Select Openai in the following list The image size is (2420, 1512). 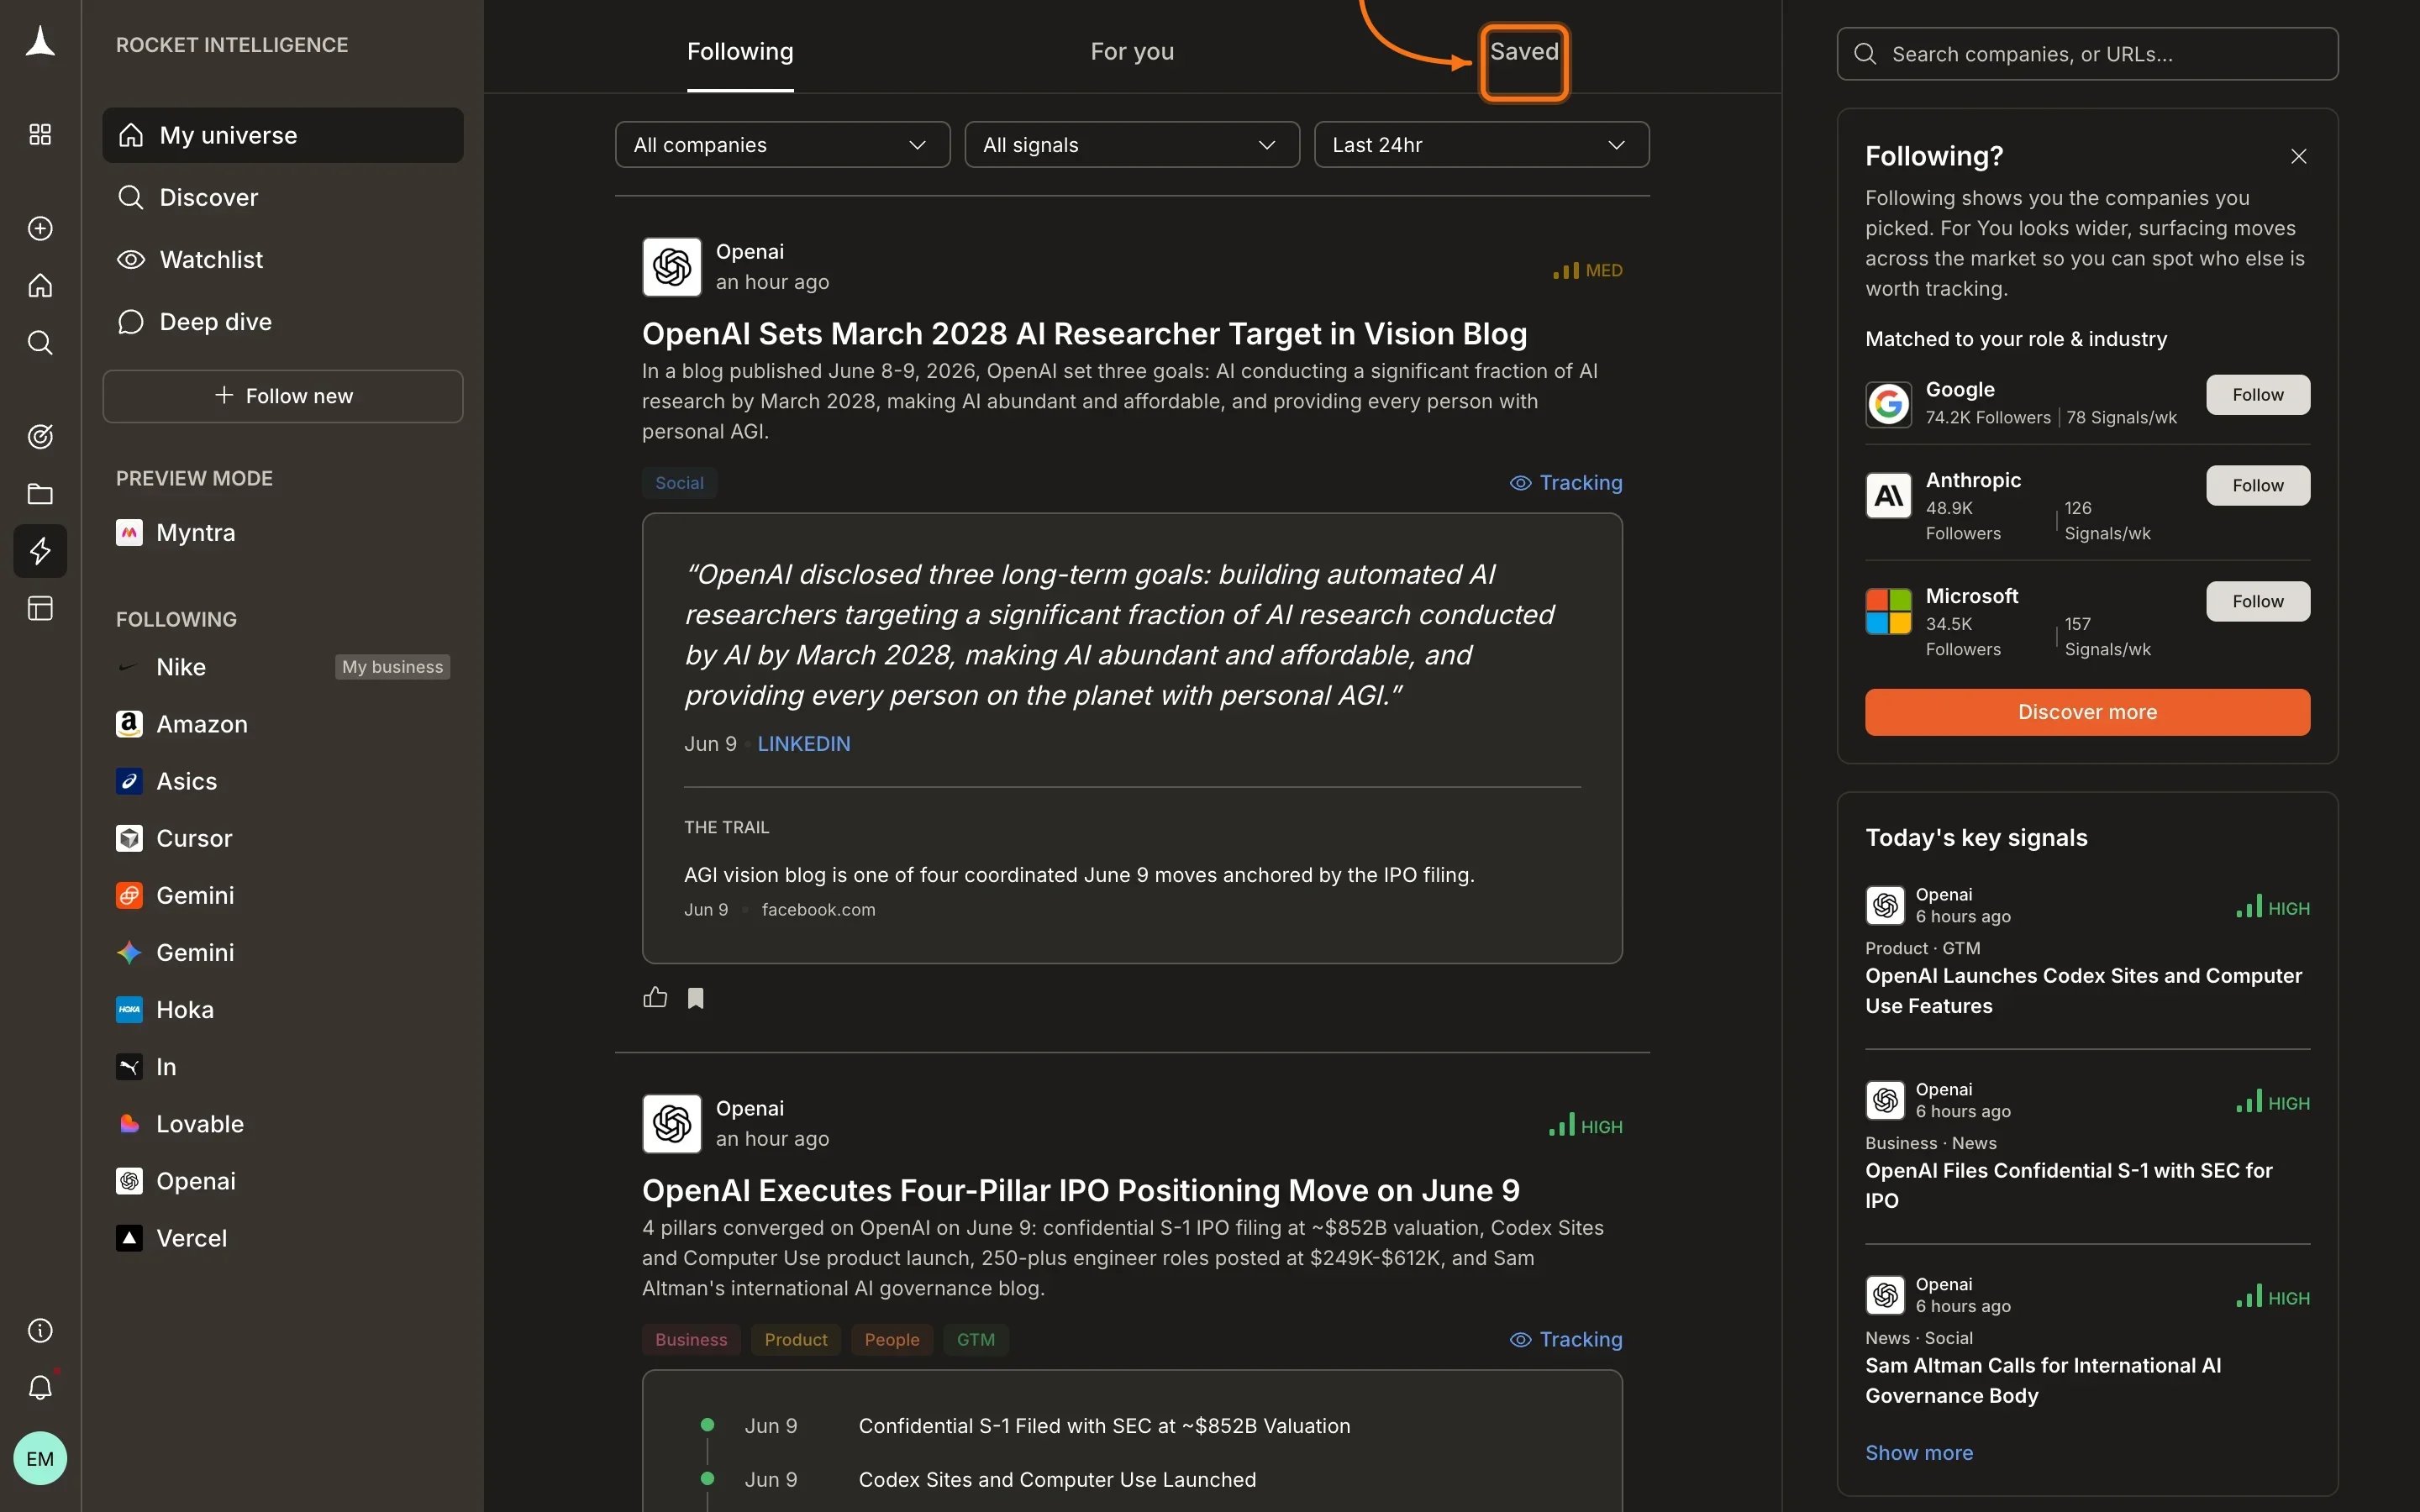coord(283,1181)
